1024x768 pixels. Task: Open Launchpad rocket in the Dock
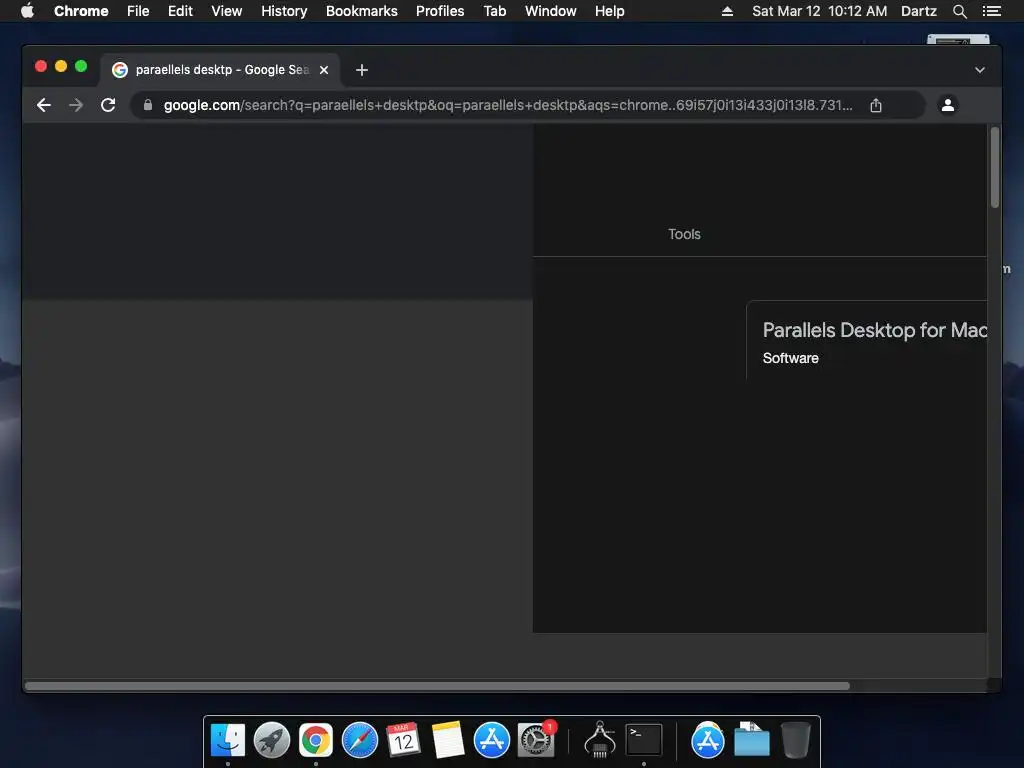(272, 741)
